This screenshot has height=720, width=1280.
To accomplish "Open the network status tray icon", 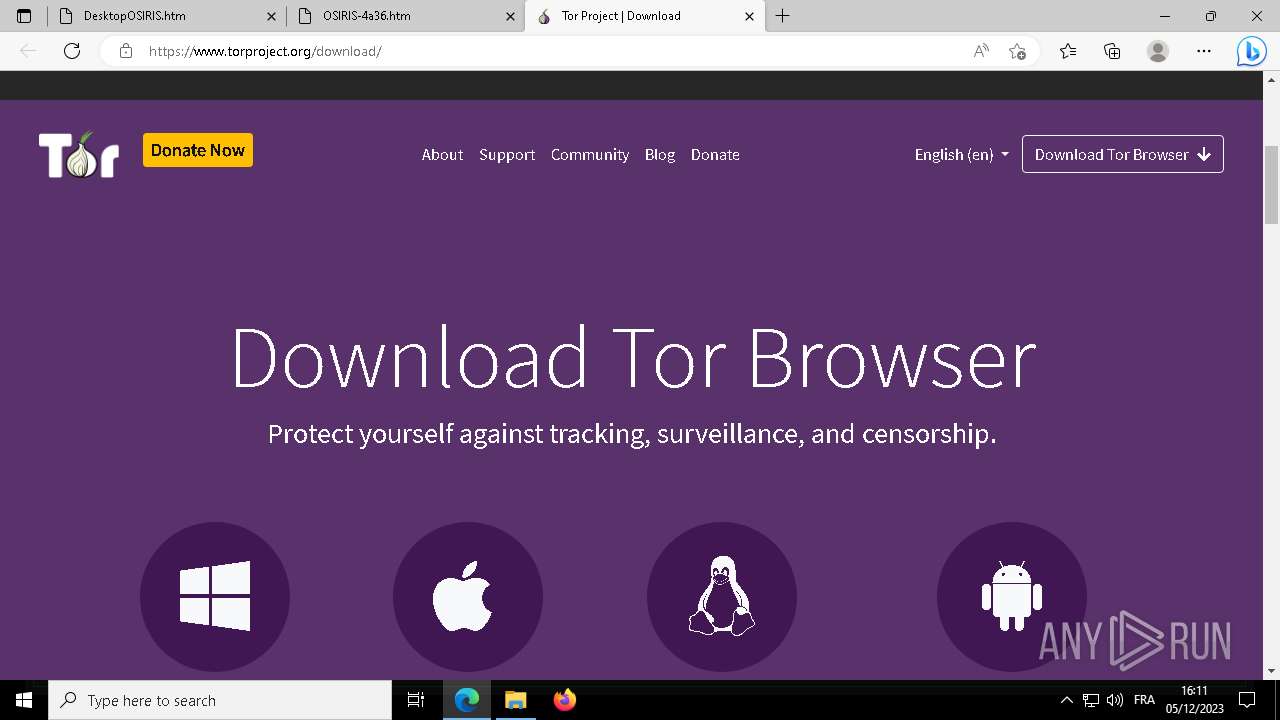I will click(x=1091, y=700).
